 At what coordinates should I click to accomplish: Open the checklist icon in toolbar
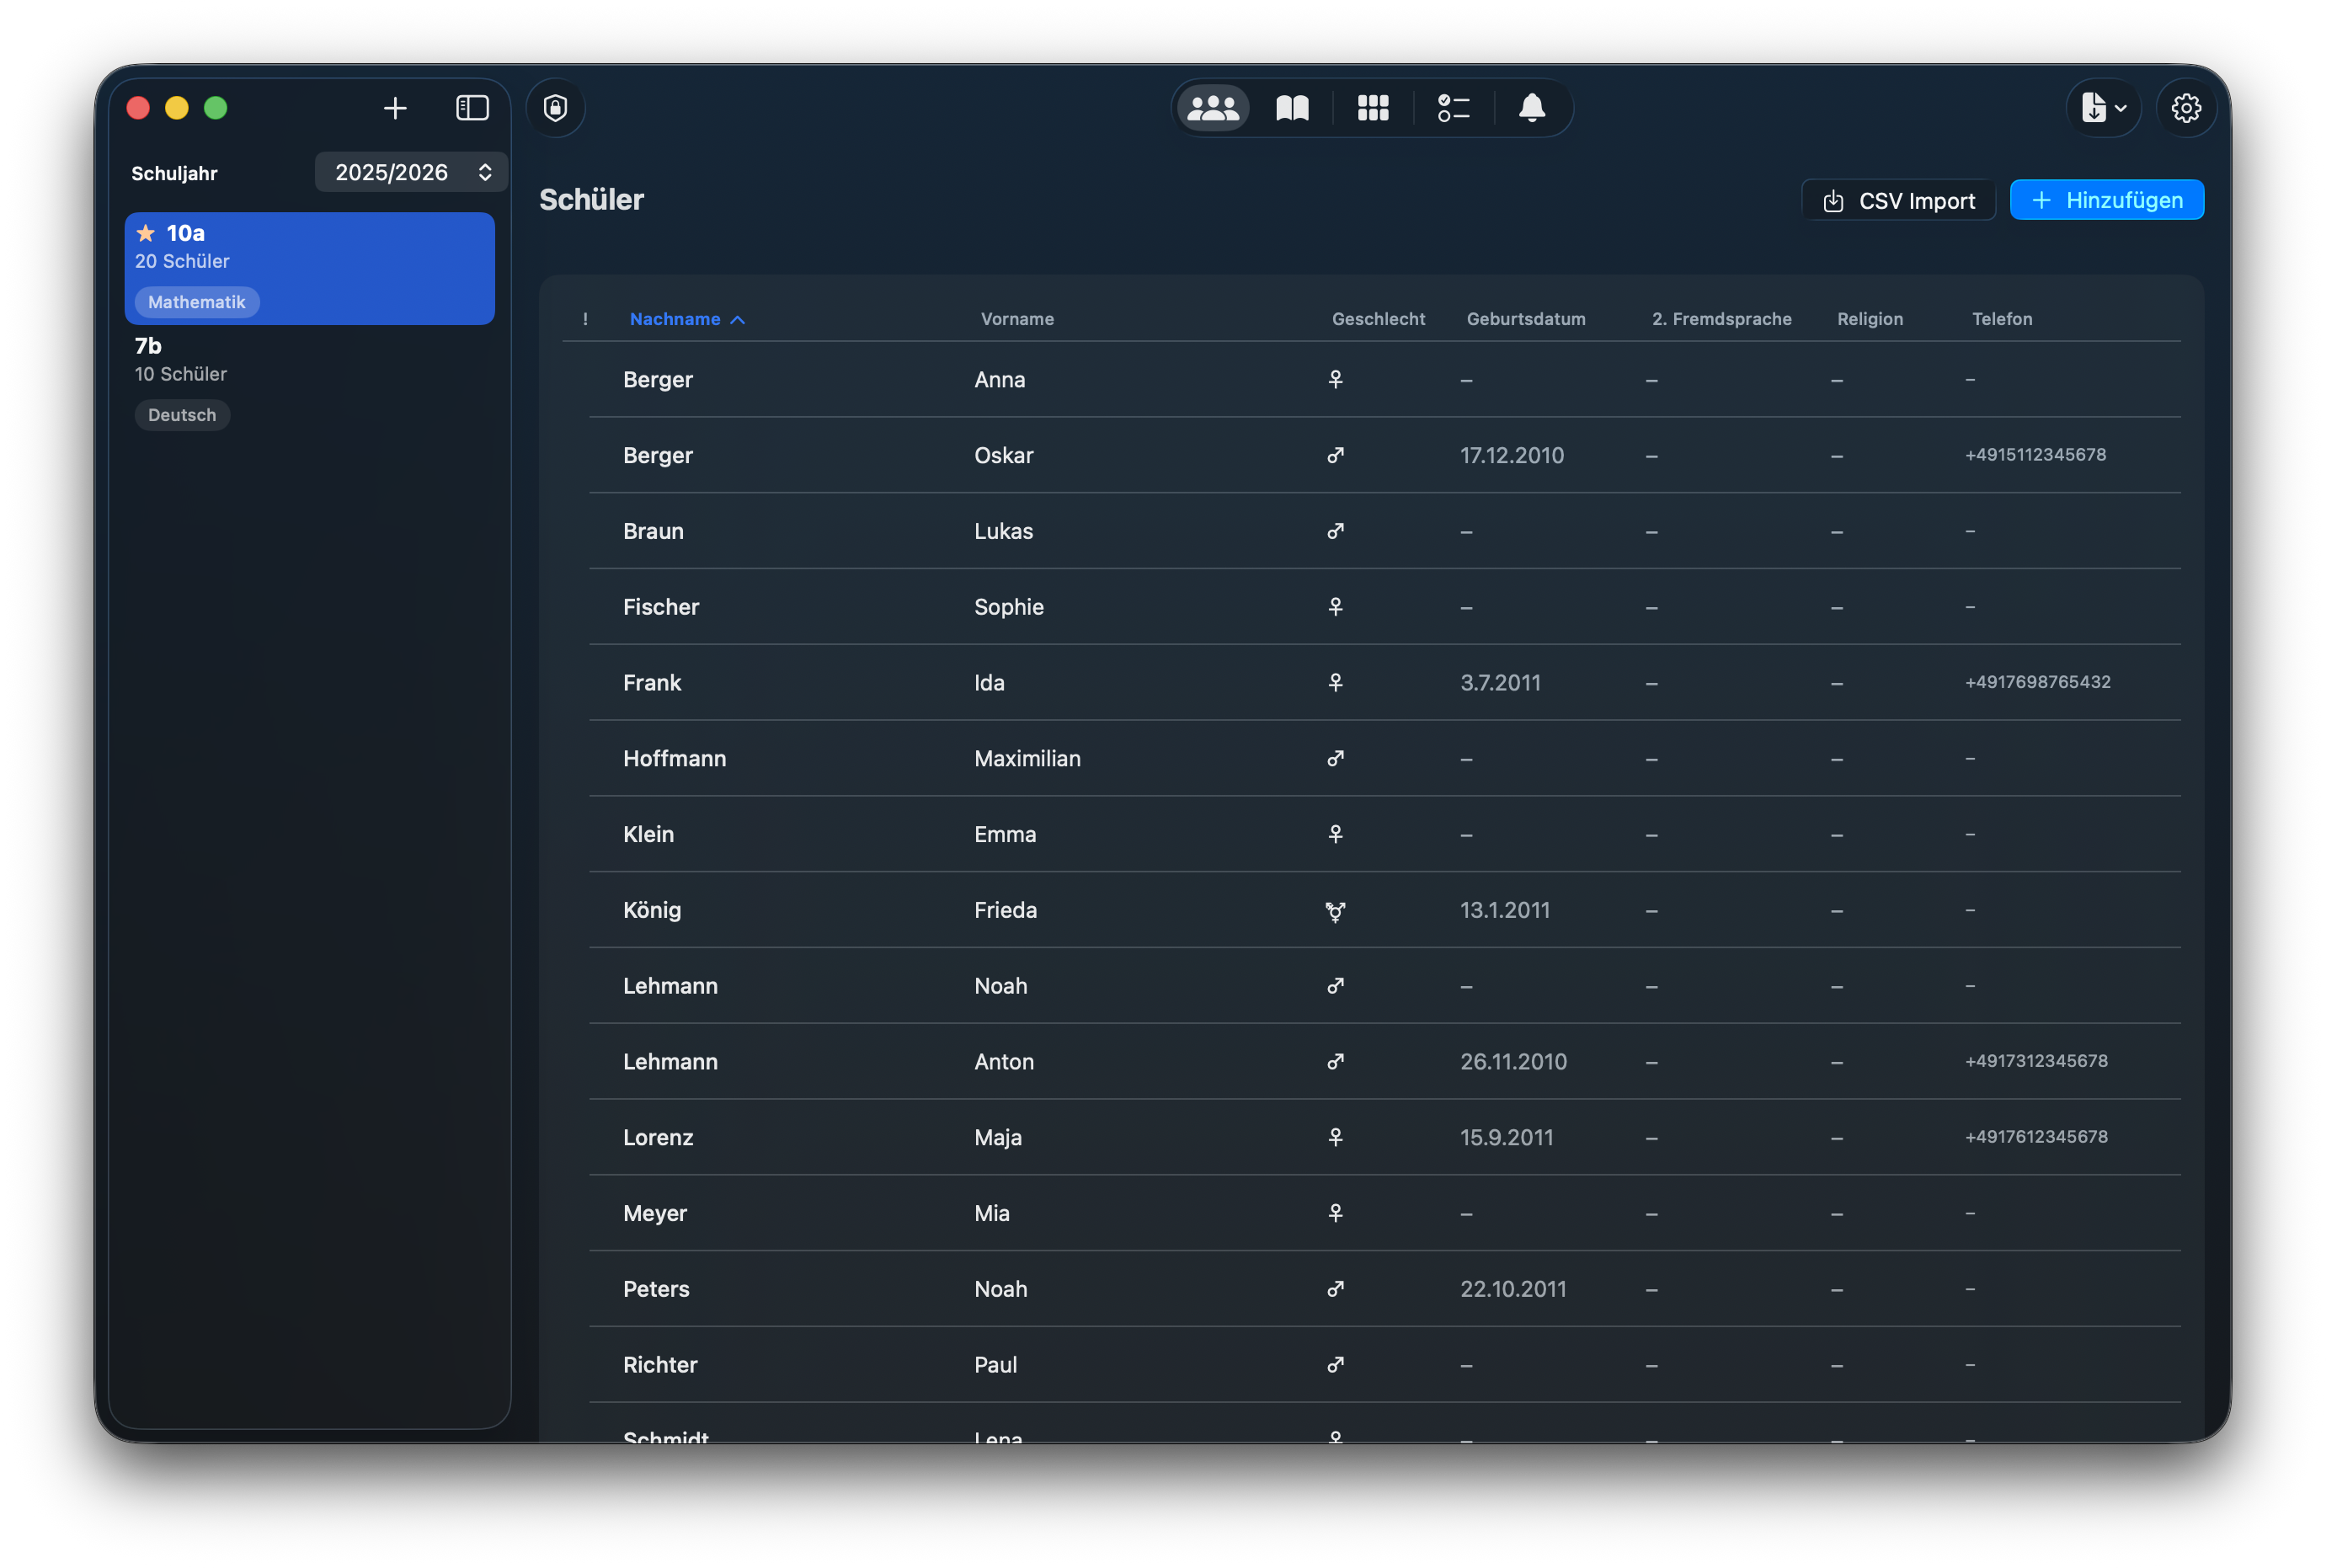pyautogui.click(x=1453, y=108)
